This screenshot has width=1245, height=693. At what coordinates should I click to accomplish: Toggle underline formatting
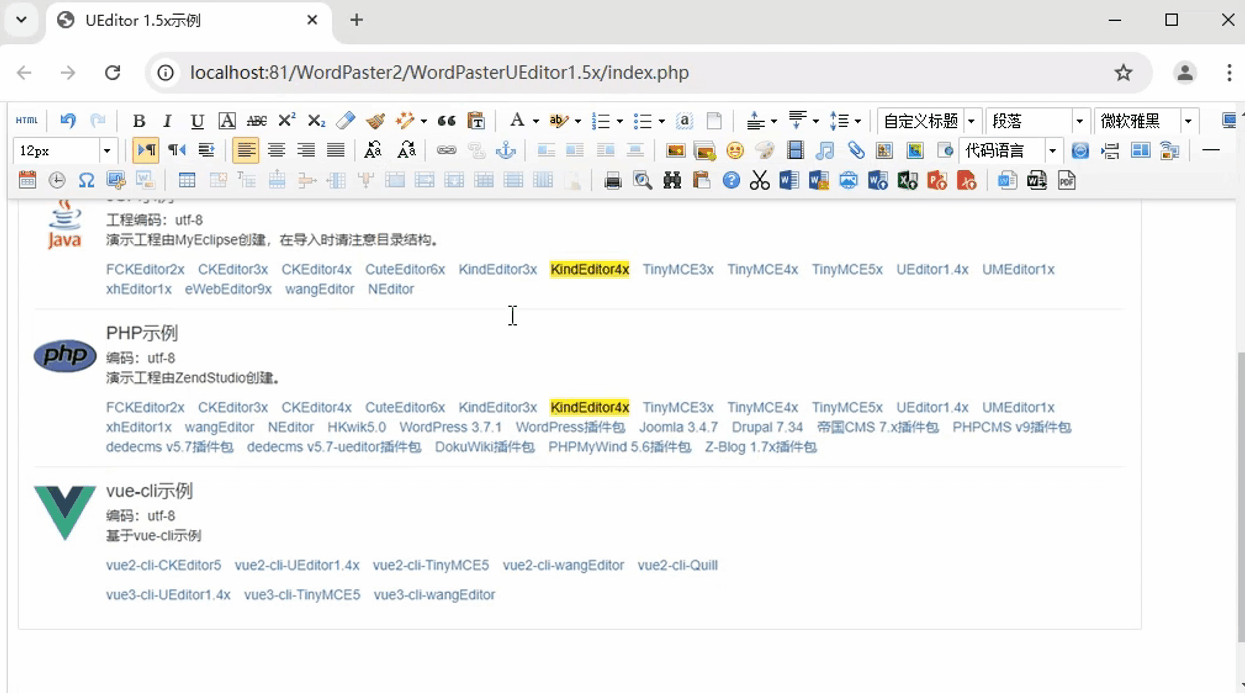pos(197,121)
